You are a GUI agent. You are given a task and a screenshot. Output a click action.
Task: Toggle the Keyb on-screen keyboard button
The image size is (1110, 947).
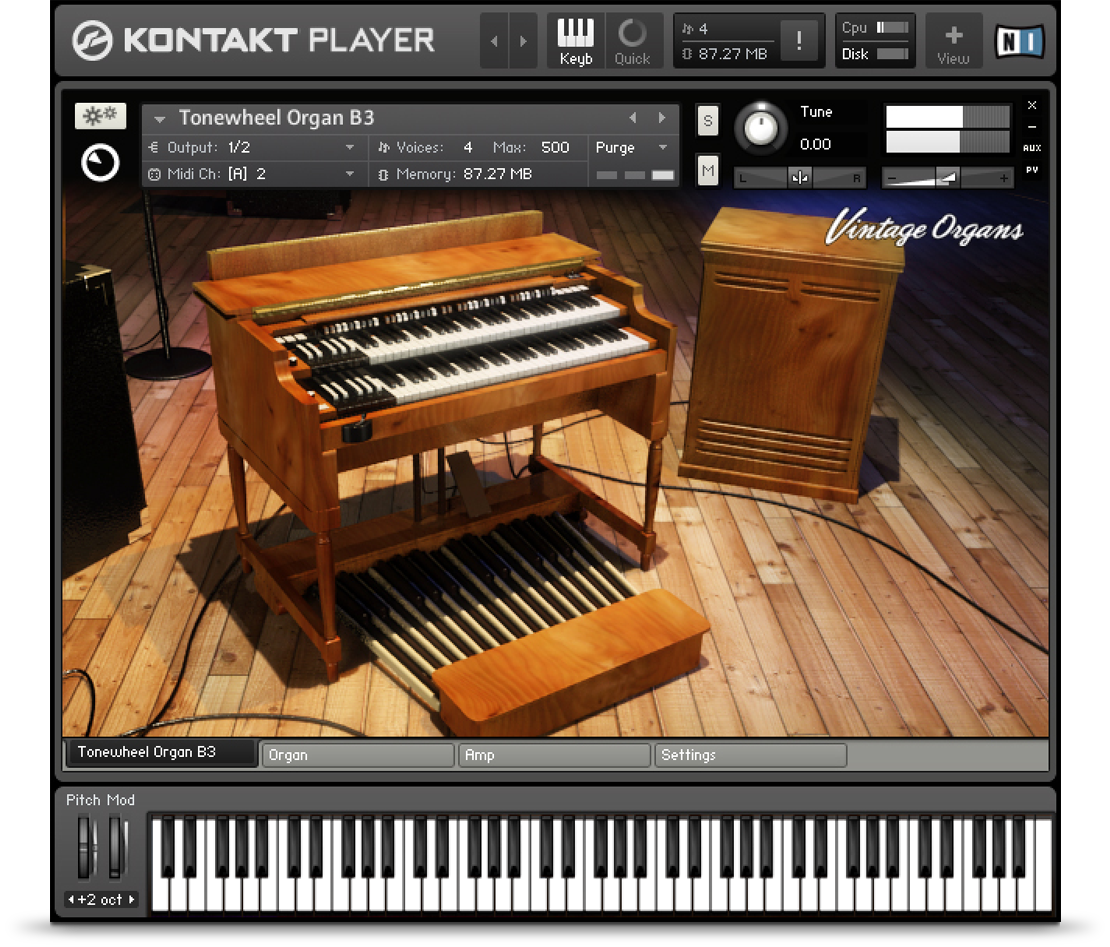[x=576, y=41]
